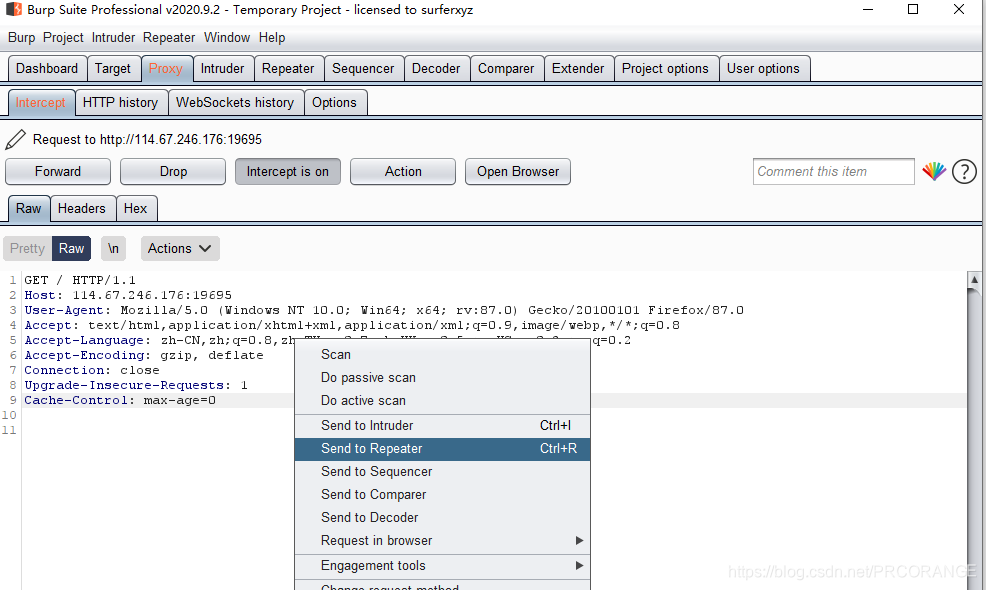Open the highlight color picker icon

(x=934, y=171)
